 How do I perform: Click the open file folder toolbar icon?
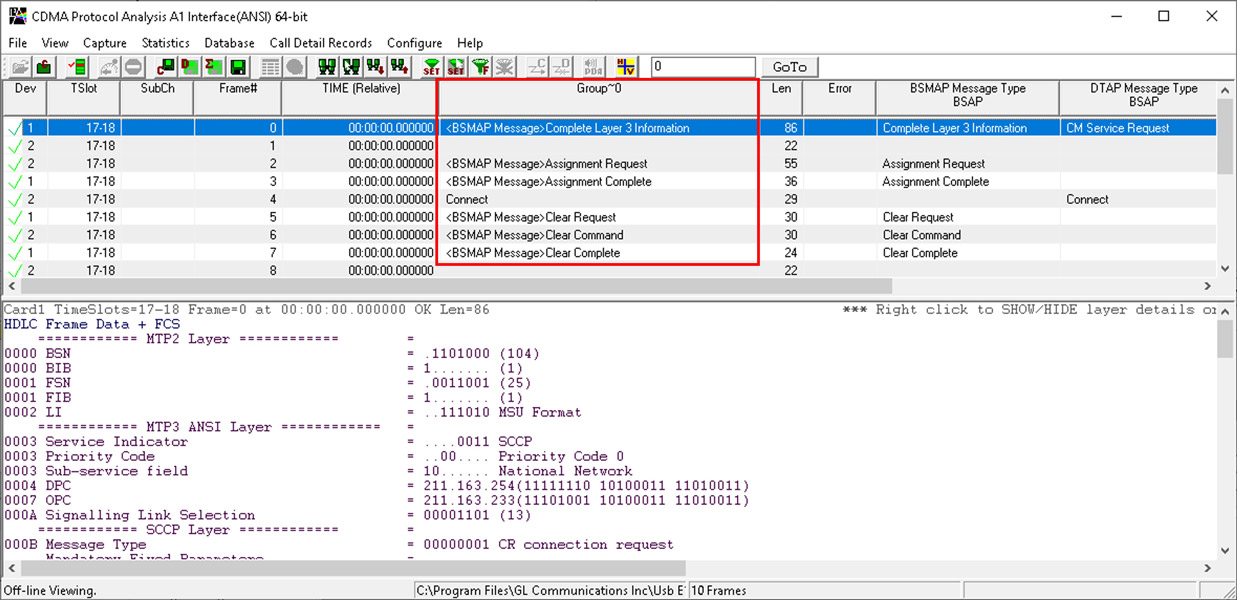[21, 67]
